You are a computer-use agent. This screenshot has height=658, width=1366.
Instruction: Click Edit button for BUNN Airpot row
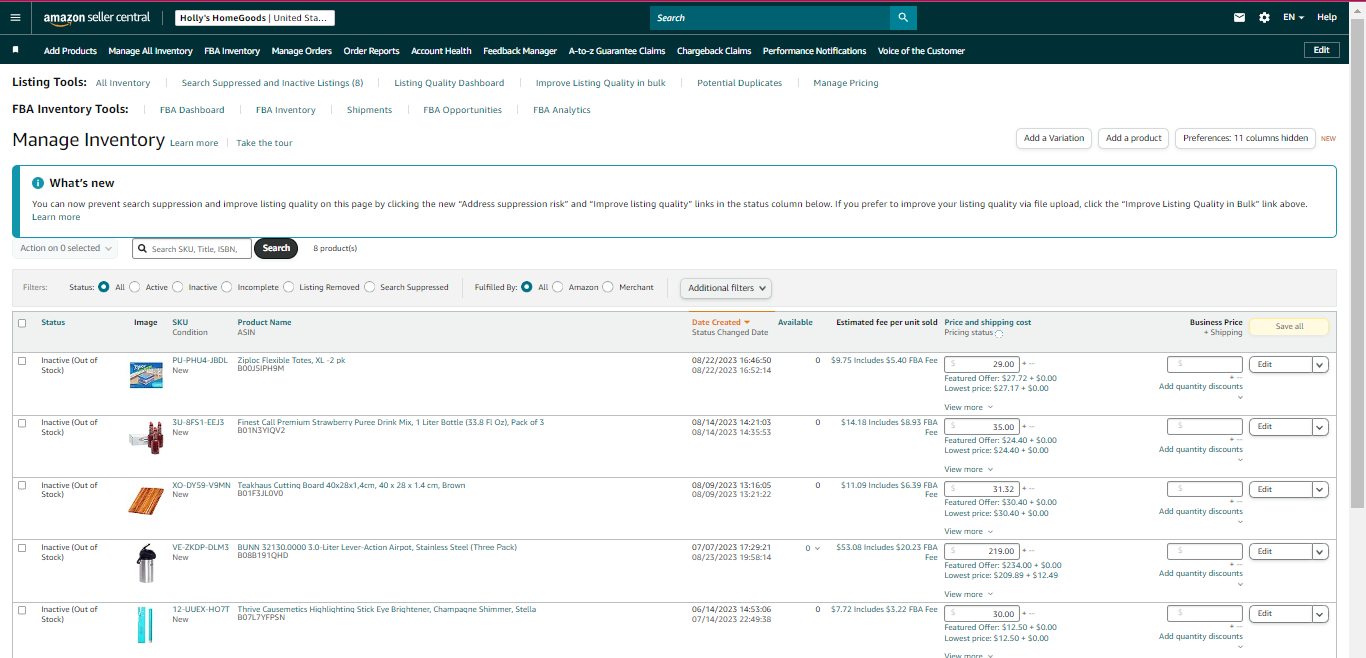coord(1280,552)
